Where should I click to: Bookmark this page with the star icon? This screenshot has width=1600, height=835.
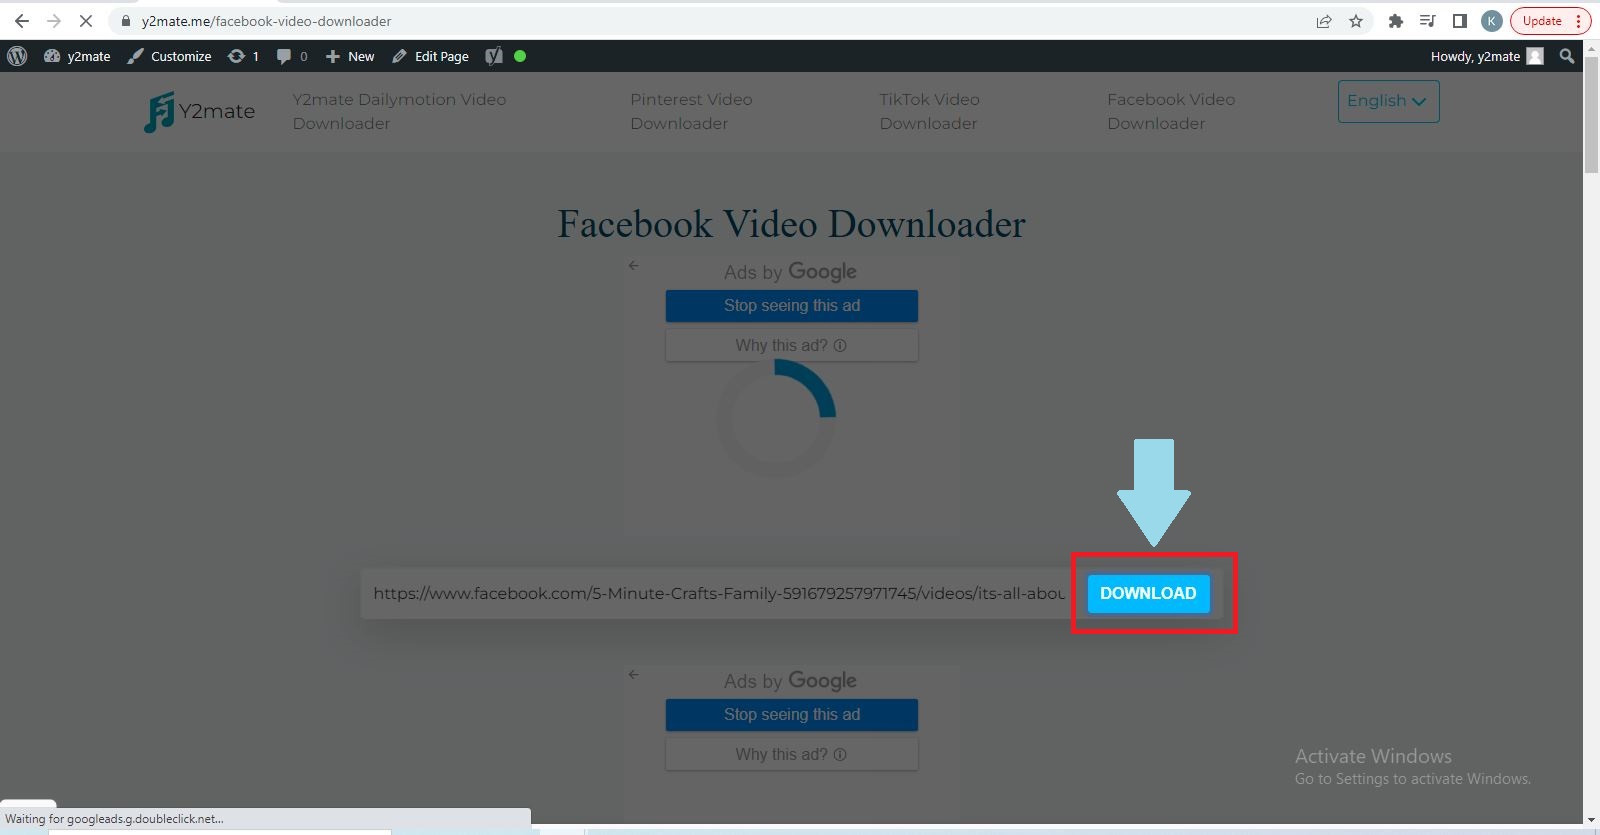tap(1356, 21)
